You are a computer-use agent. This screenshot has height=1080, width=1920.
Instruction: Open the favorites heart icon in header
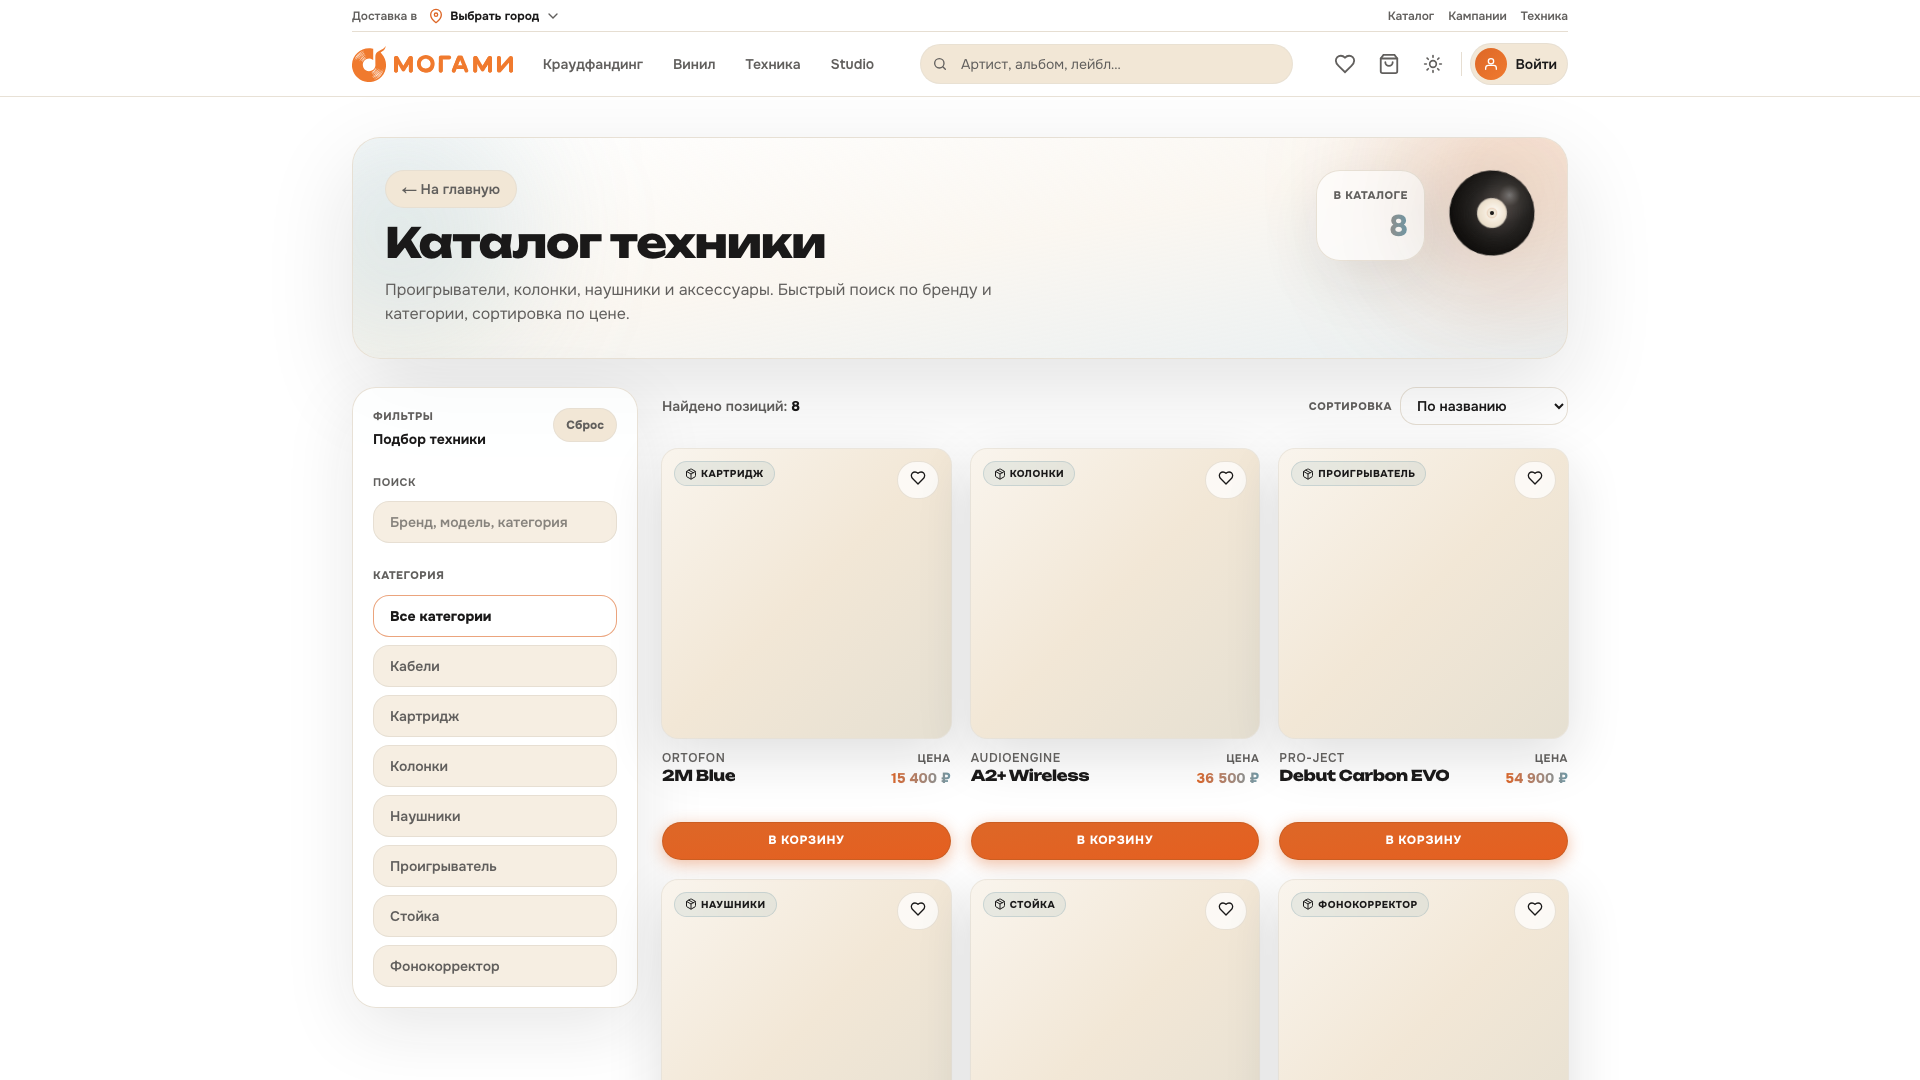pos(1345,64)
